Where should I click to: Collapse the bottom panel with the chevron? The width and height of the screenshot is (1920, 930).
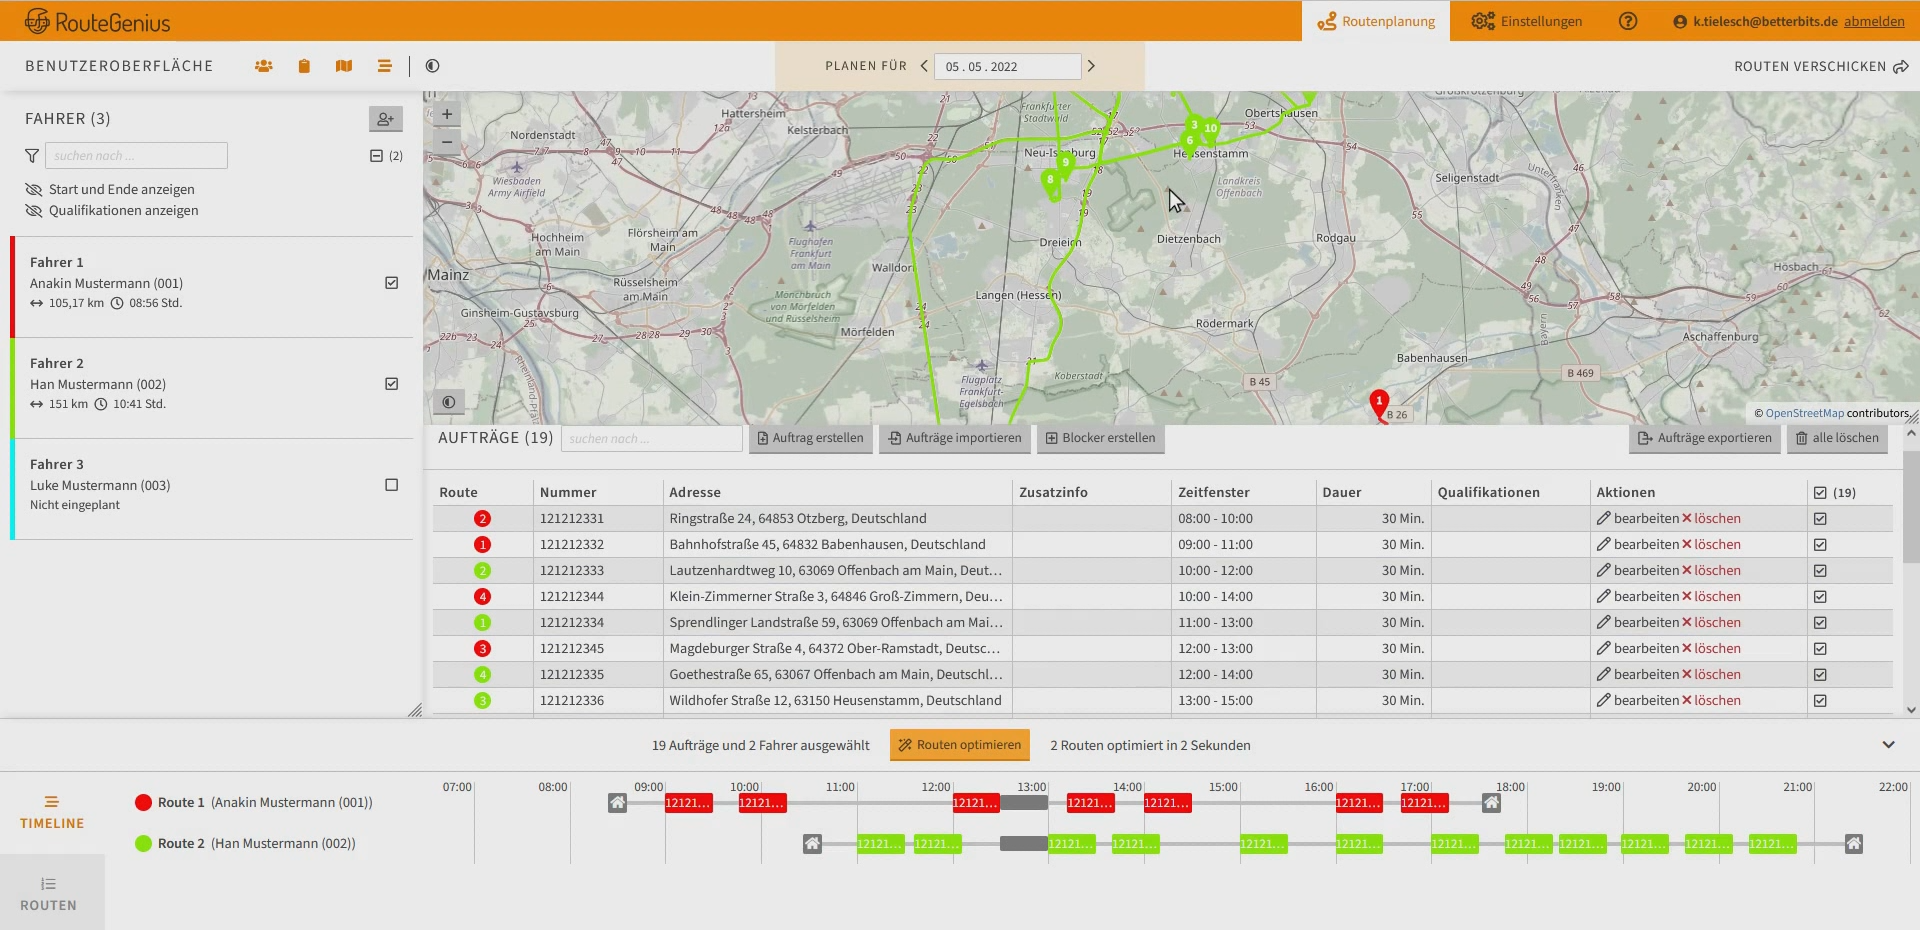click(1889, 744)
